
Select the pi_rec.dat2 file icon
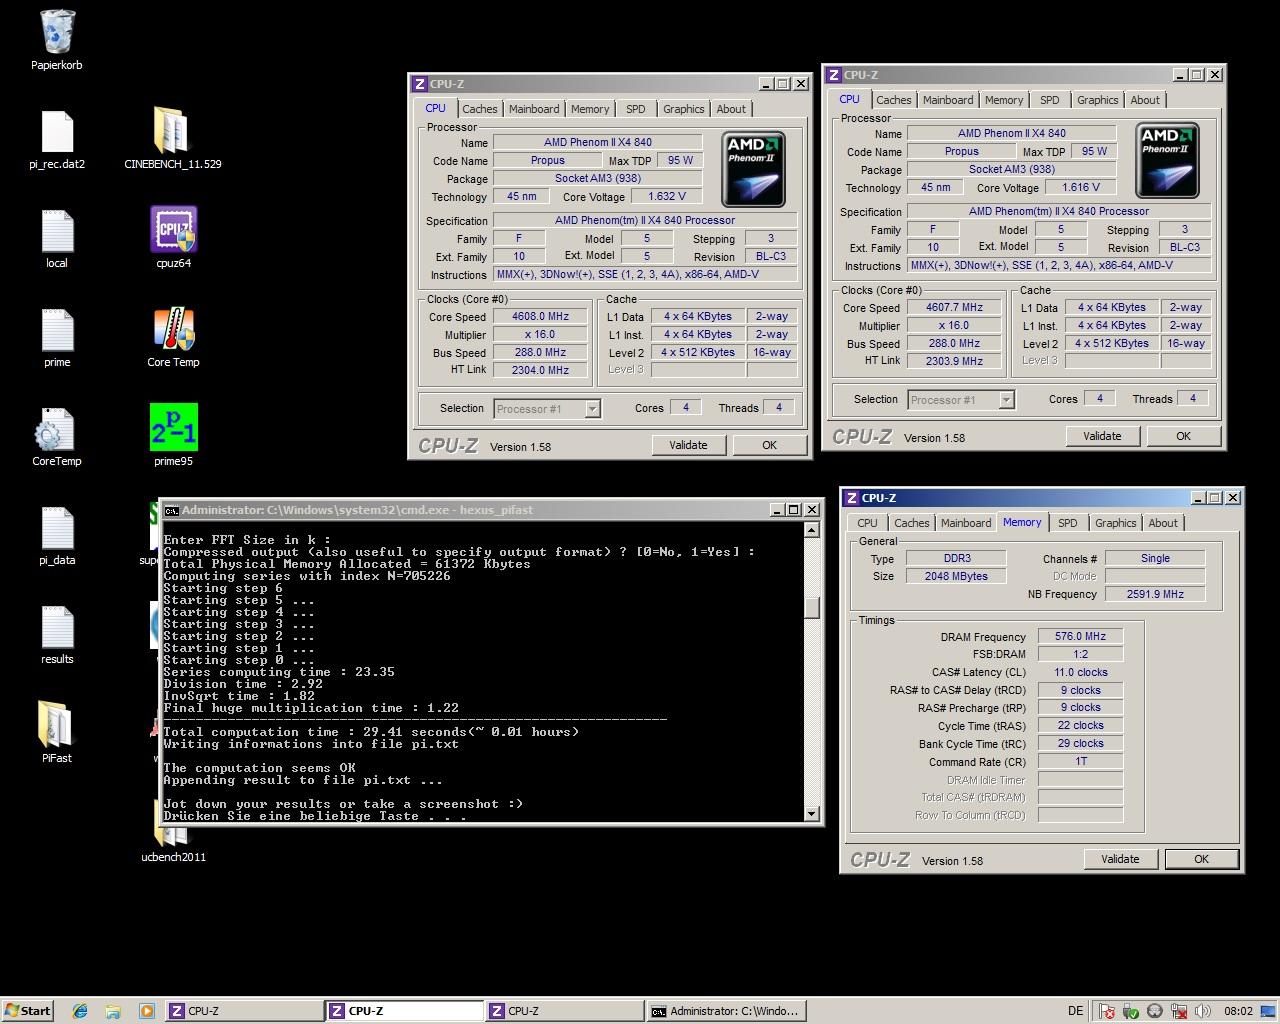pos(57,132)
